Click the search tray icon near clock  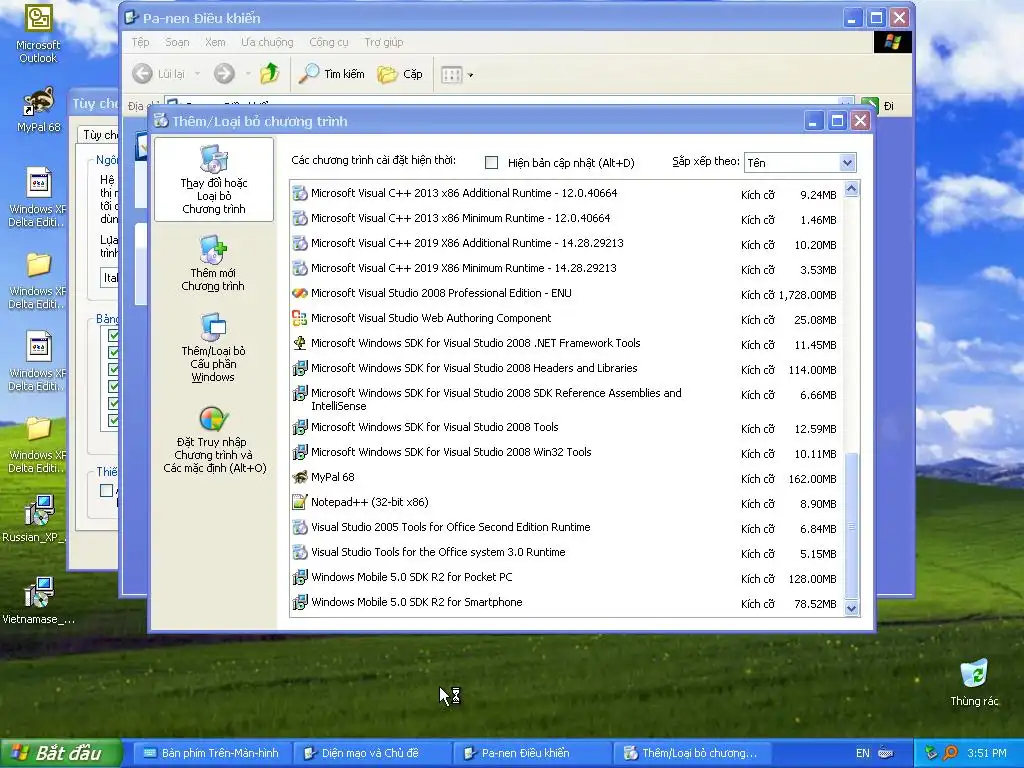951,753
